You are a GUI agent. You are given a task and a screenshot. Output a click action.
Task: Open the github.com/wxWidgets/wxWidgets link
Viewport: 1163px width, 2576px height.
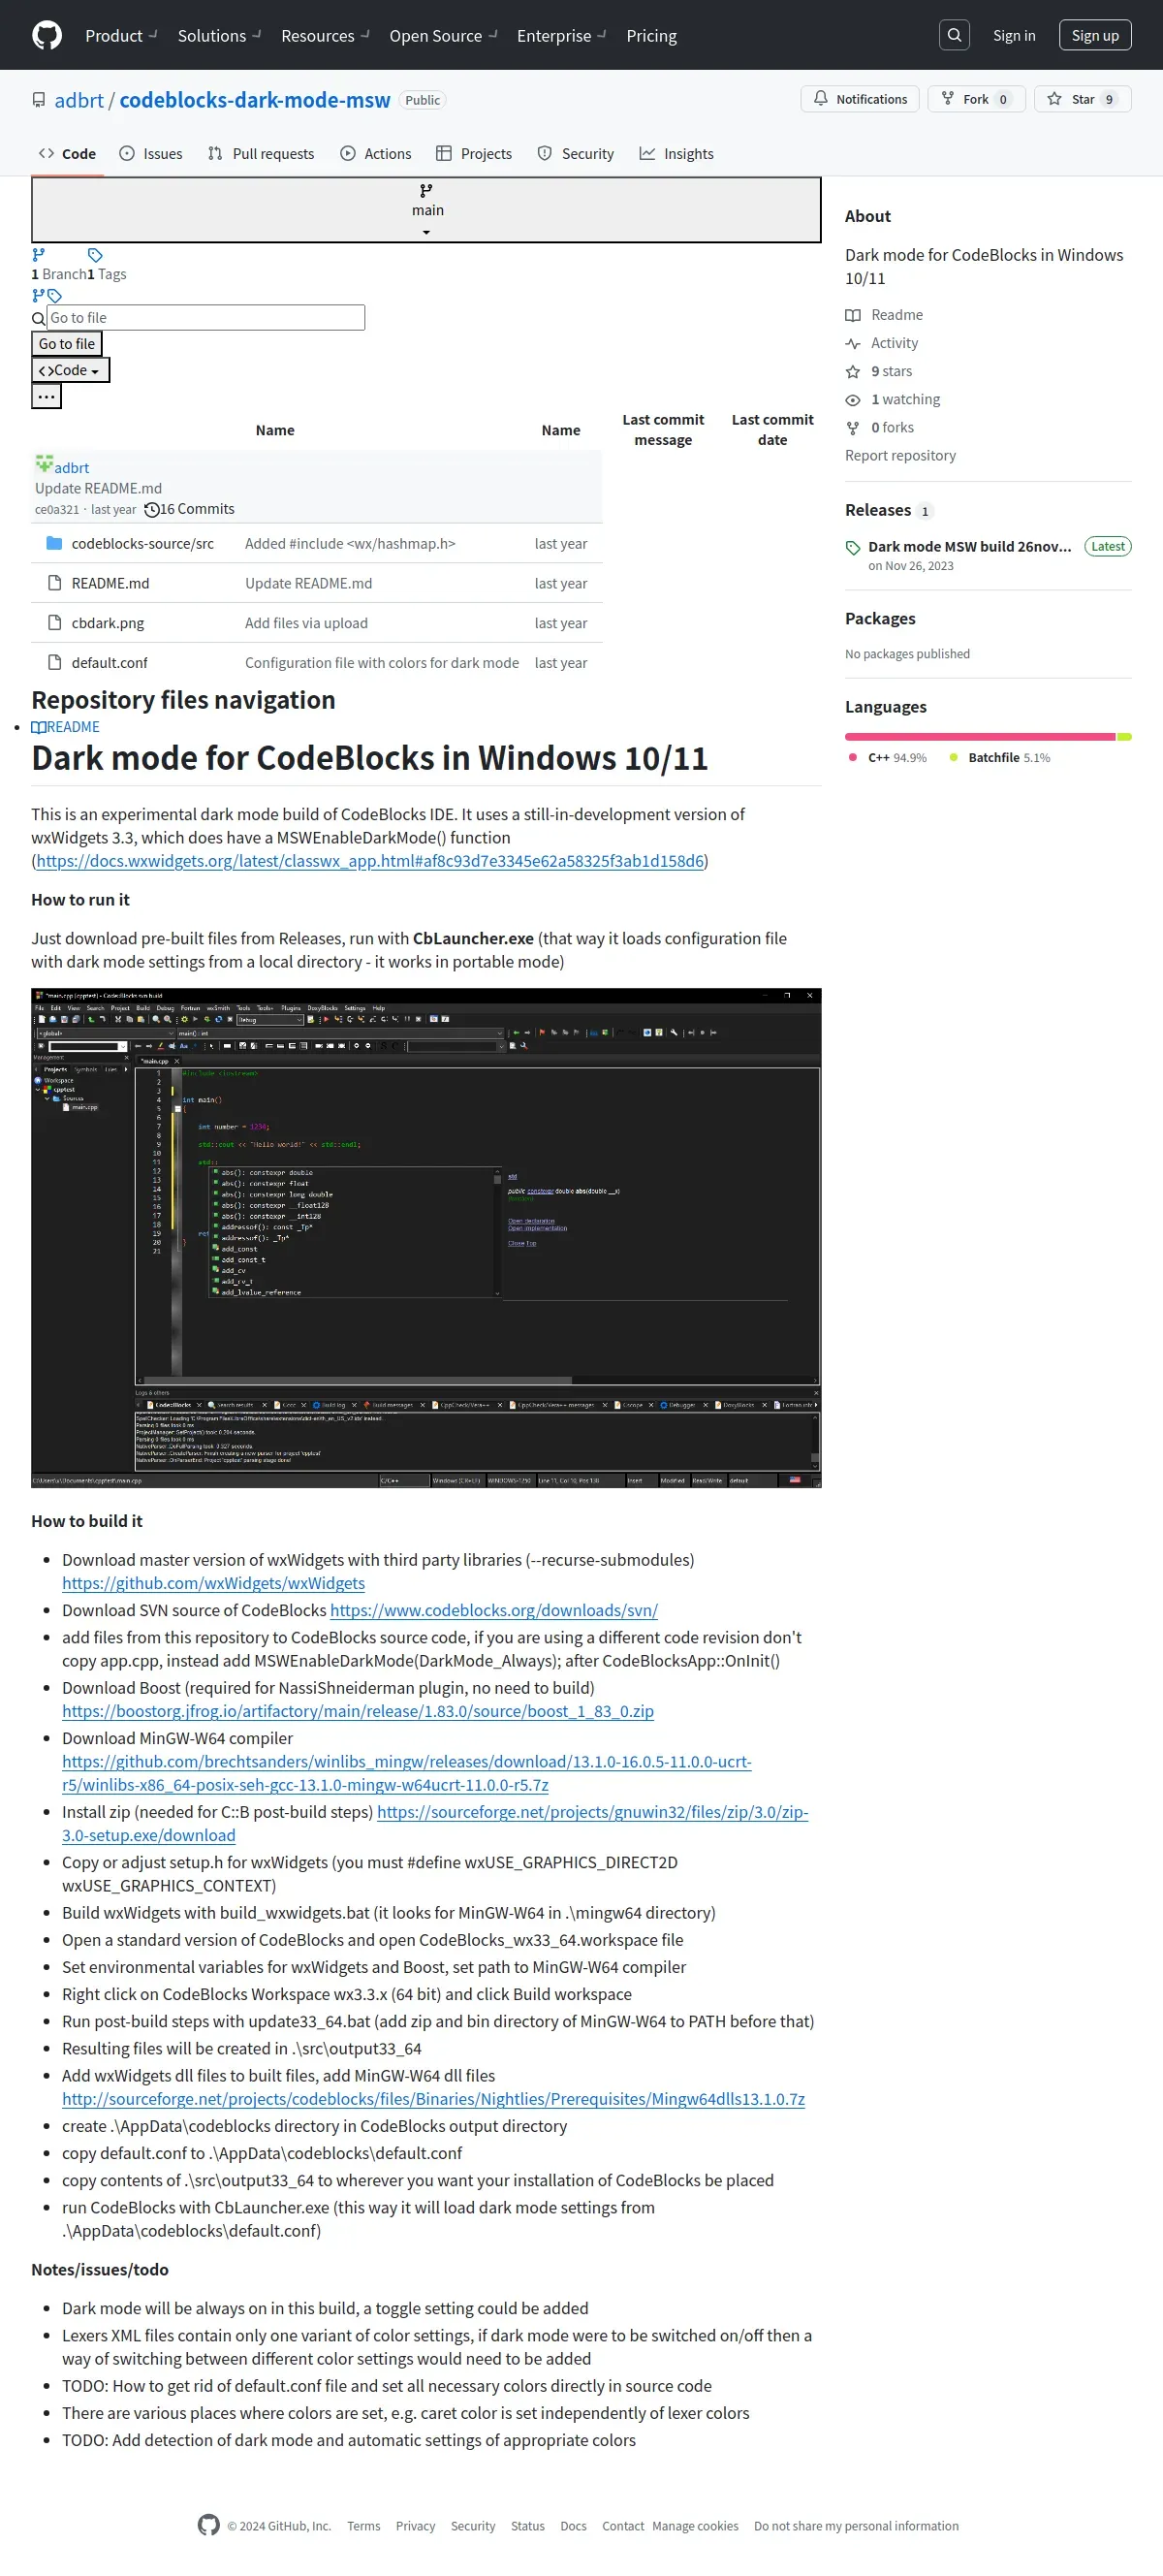213,1583
